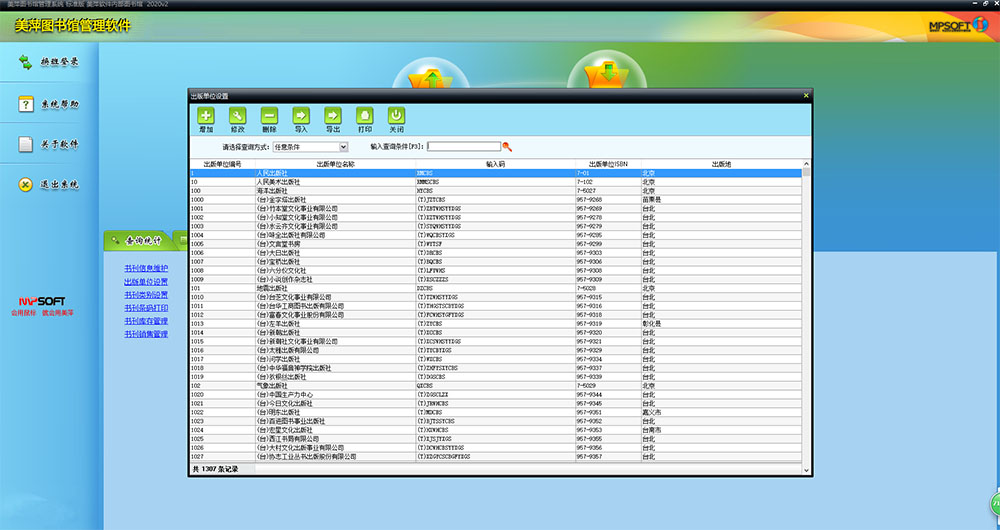Viewport: 1000px width, 530px height.
Task: Click the magnifier search icon
Action: point(507,146)
